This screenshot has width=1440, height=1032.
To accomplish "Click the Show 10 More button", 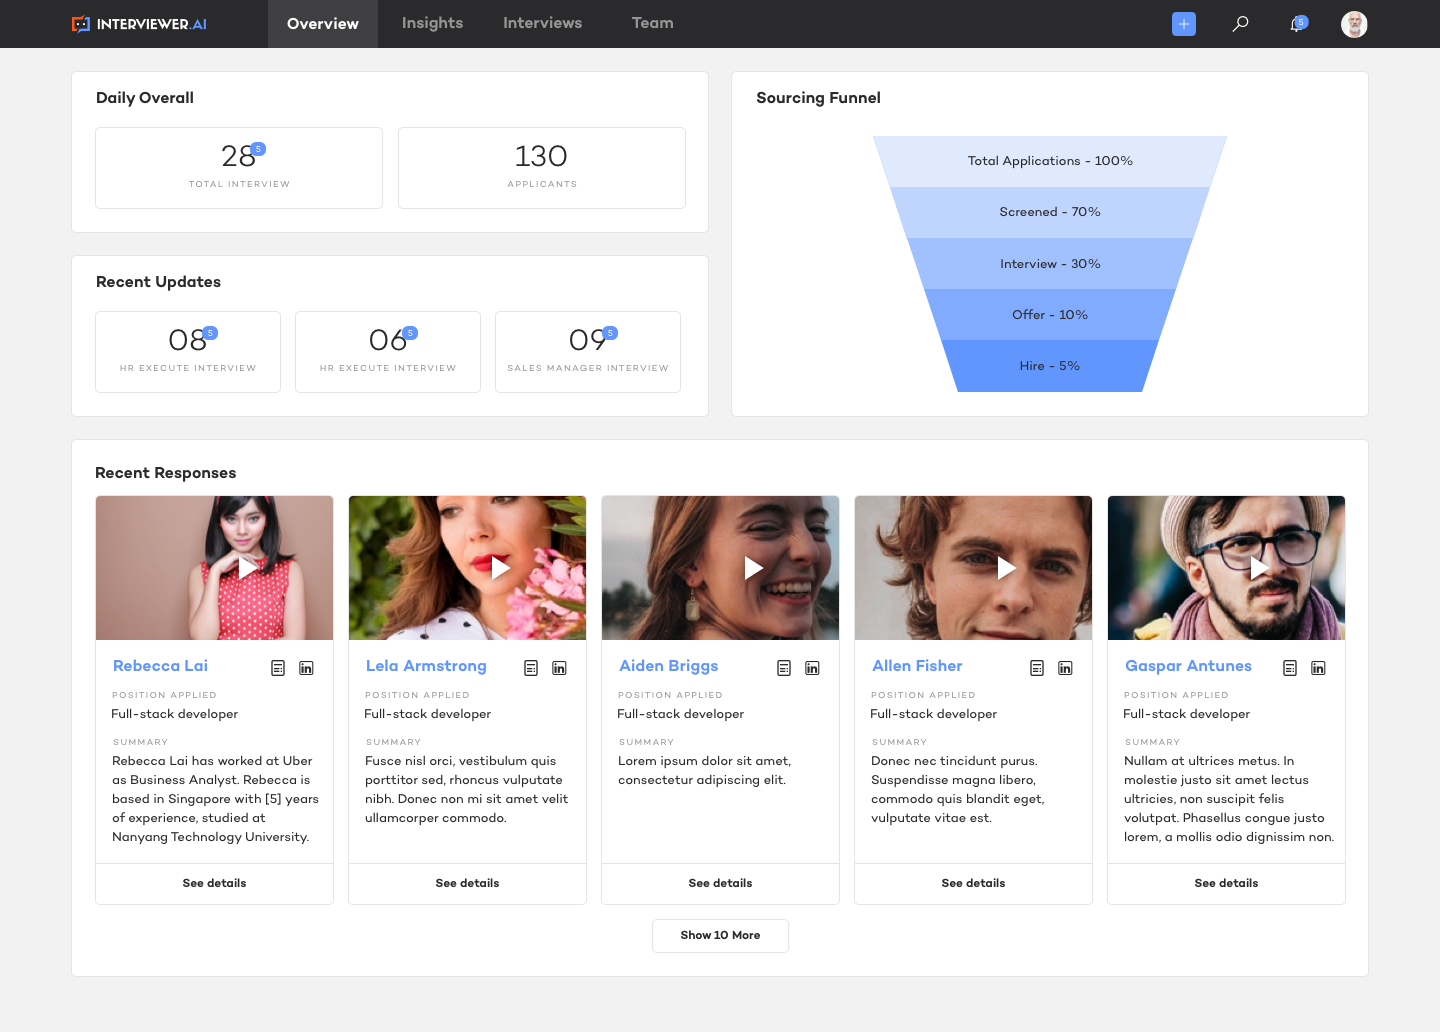I will coord(720,936).
